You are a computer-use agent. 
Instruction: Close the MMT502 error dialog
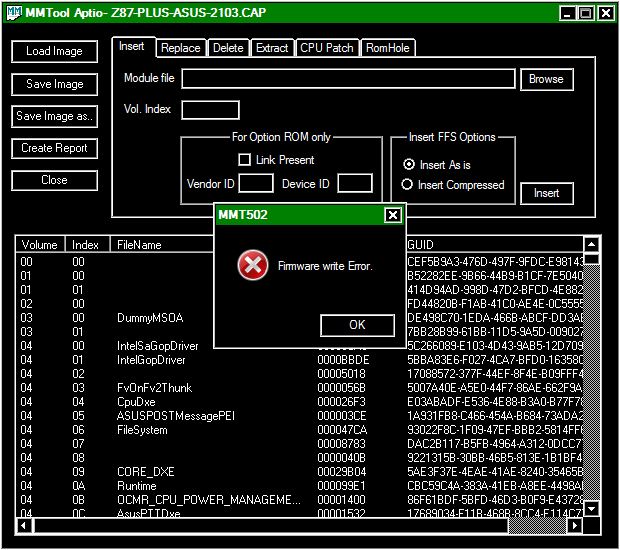pyautogui.click(x=393, y=215)
